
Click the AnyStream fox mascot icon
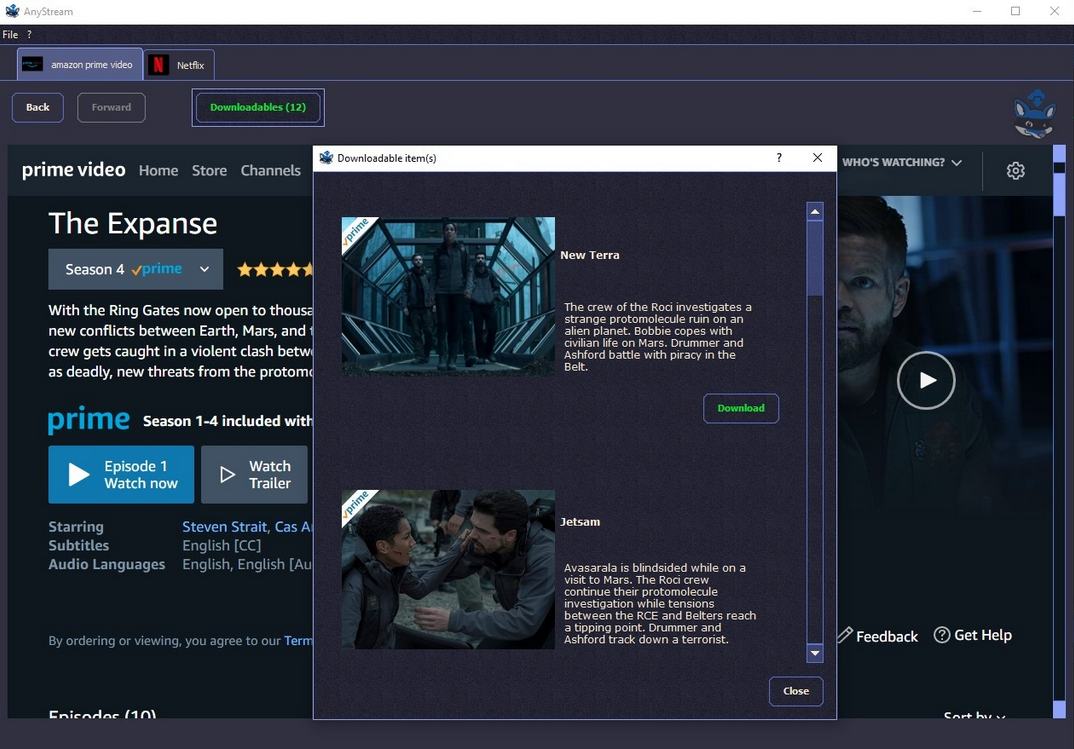[1034, 112]
